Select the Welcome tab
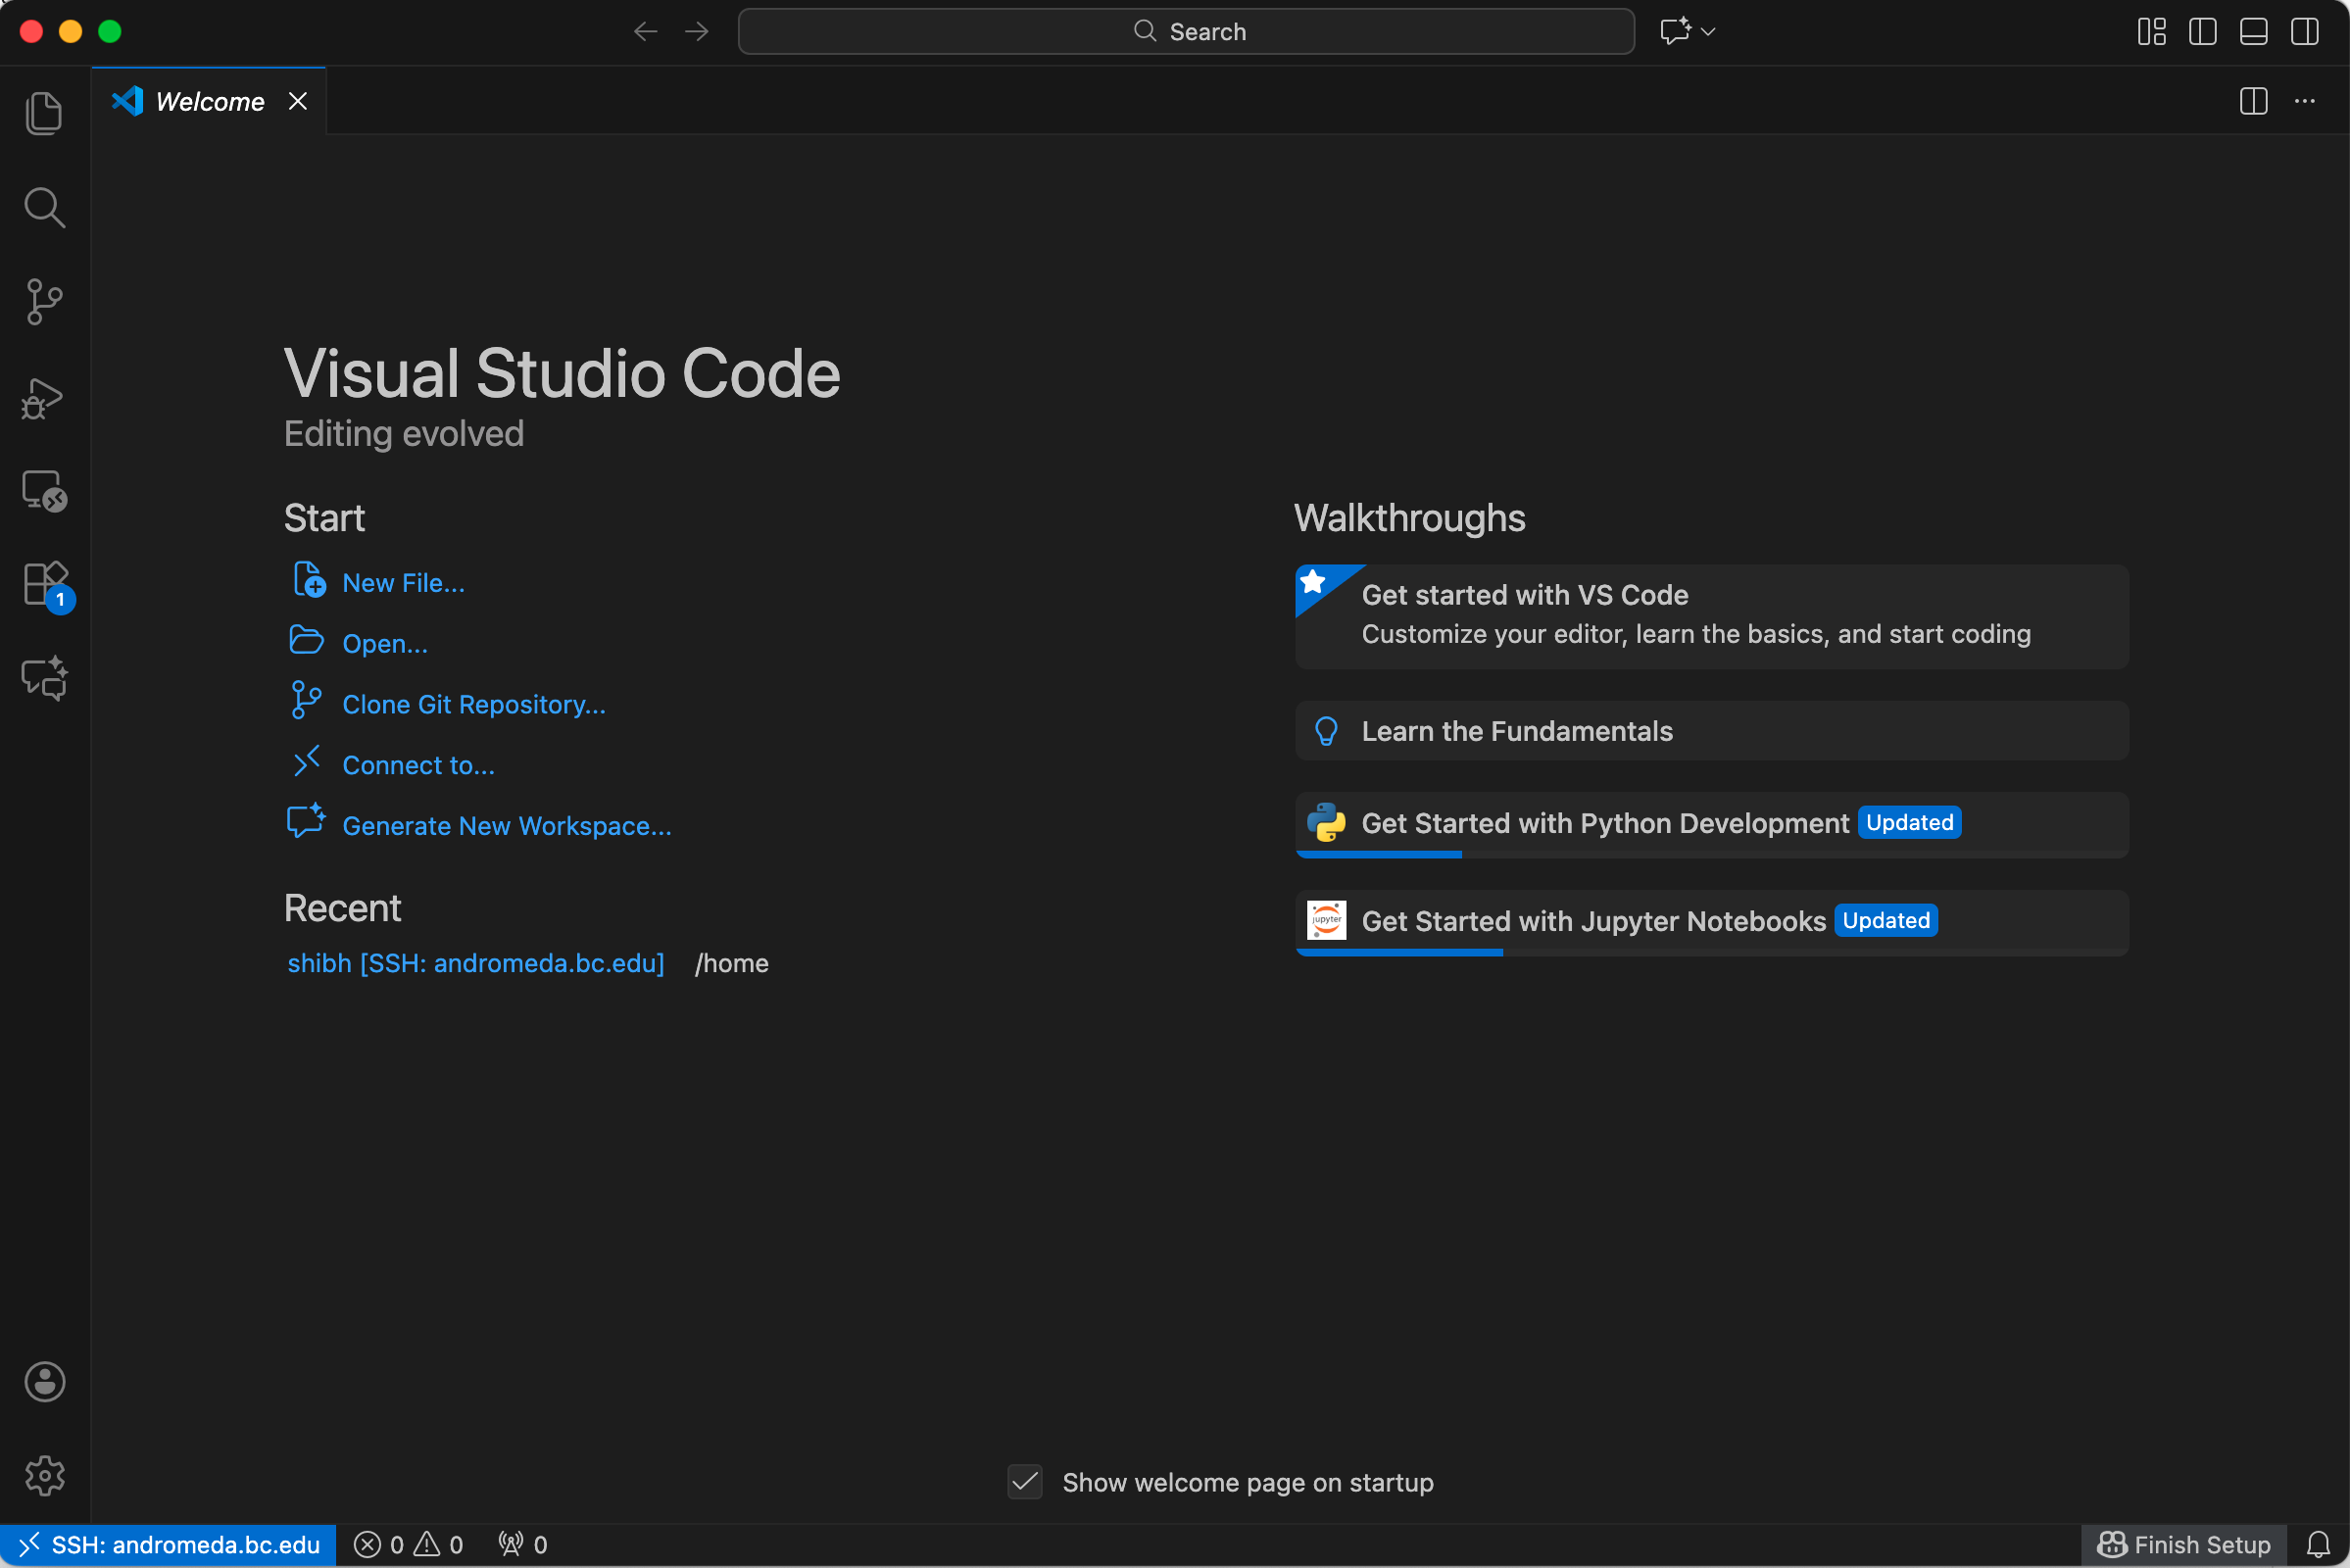 (x=209, y=101)
